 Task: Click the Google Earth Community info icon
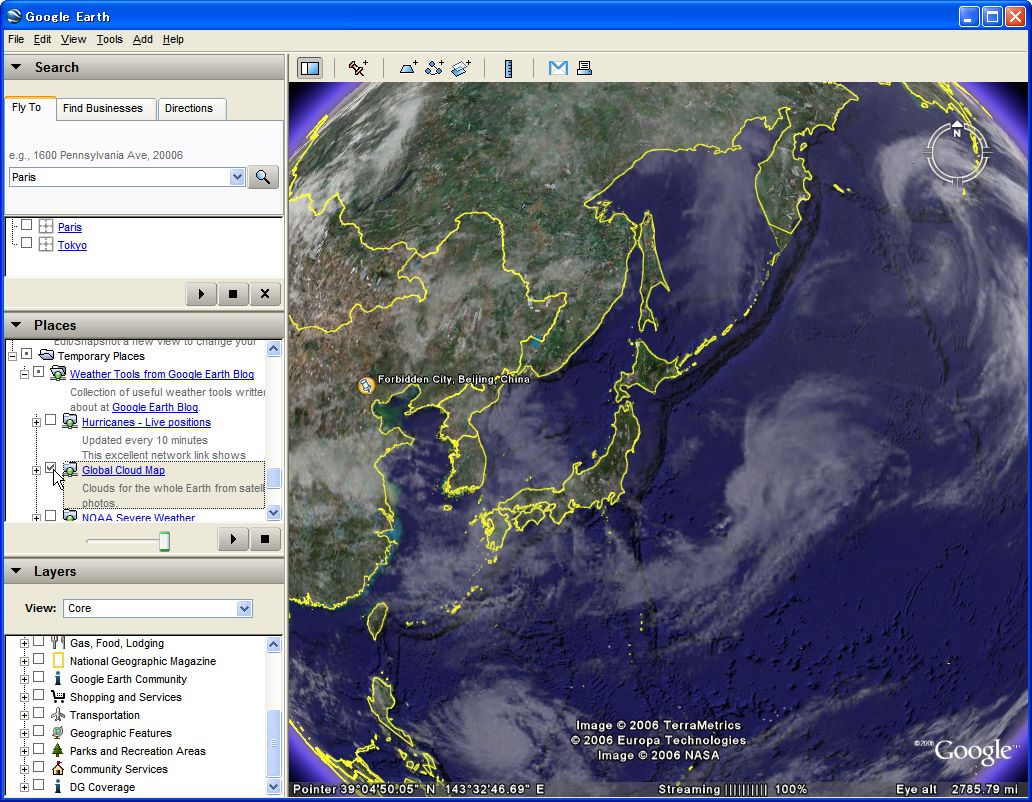point(58,678)
